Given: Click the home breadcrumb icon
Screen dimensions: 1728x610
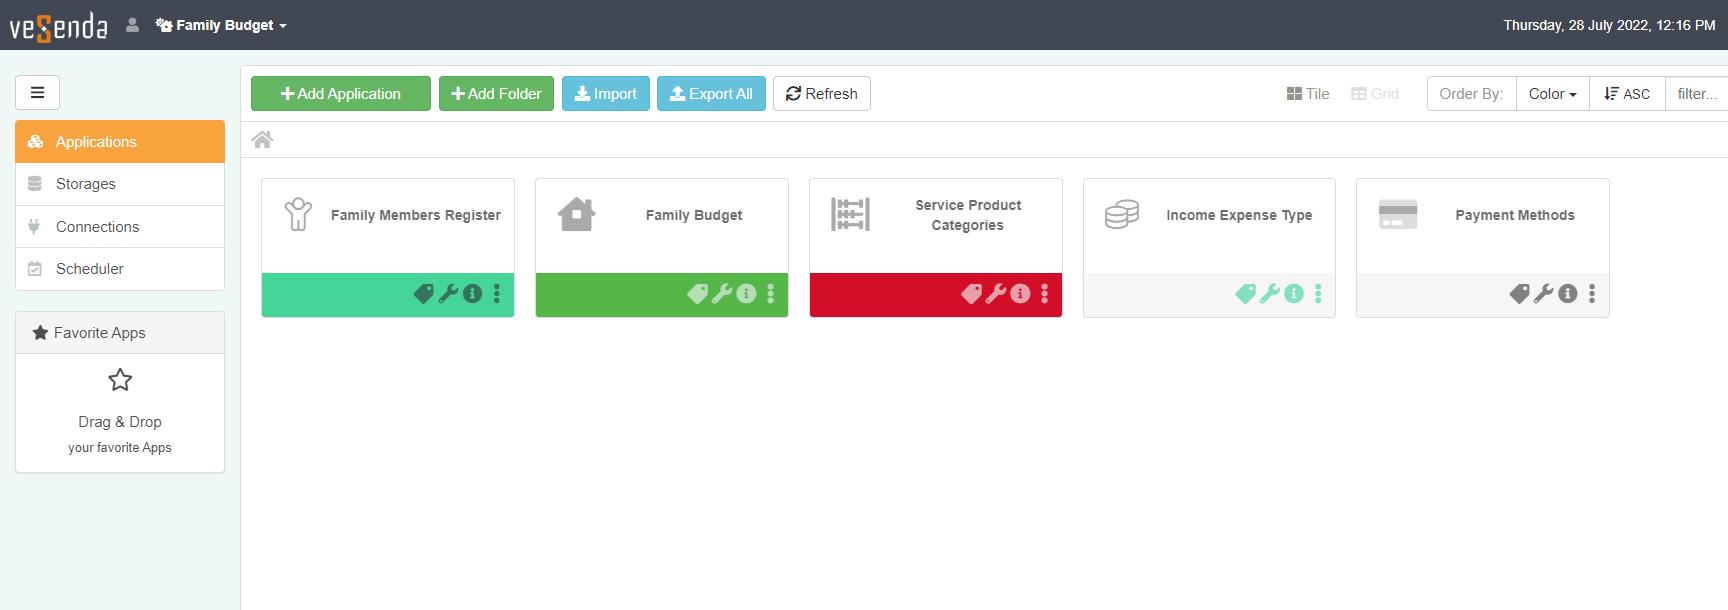Looking at the screenshot, I should coord(262,140).
